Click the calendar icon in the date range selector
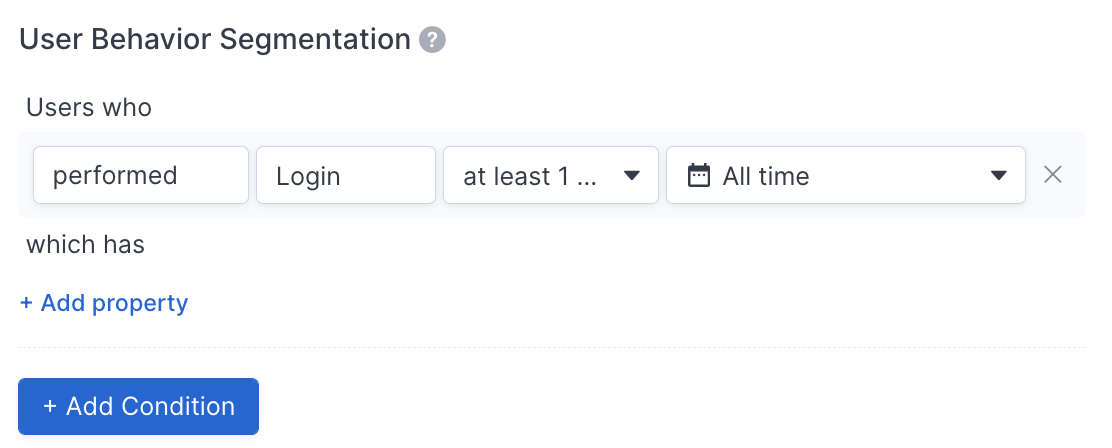The image size is (1112, 448). click(x=699, y=175)
